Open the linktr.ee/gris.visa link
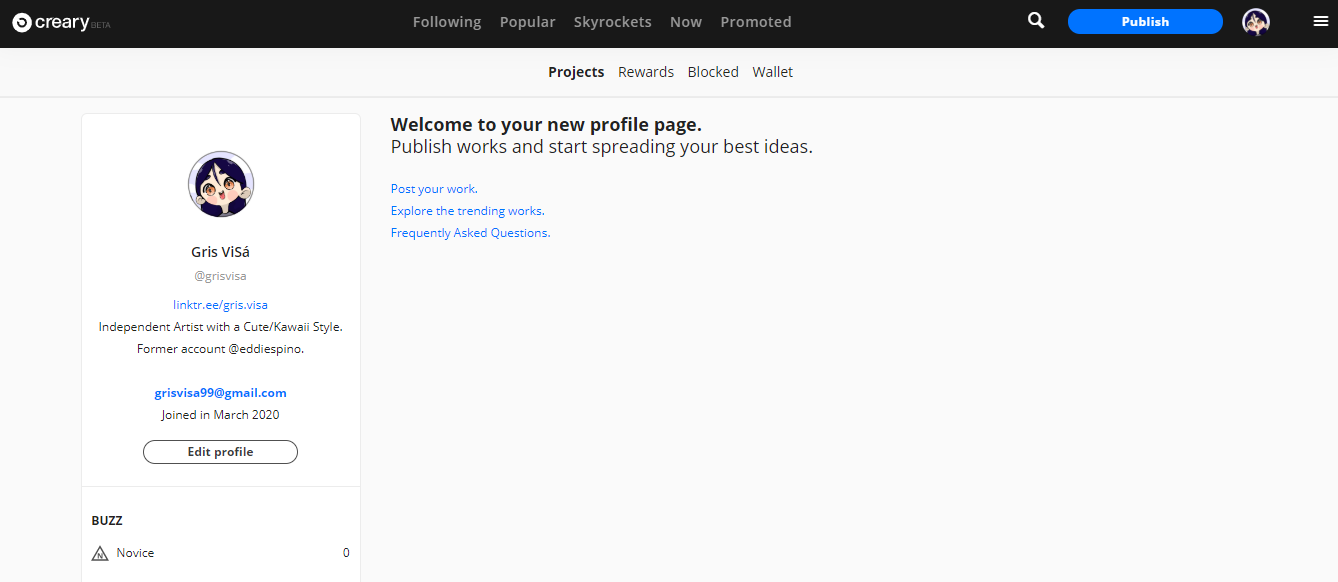 [221, 305]
